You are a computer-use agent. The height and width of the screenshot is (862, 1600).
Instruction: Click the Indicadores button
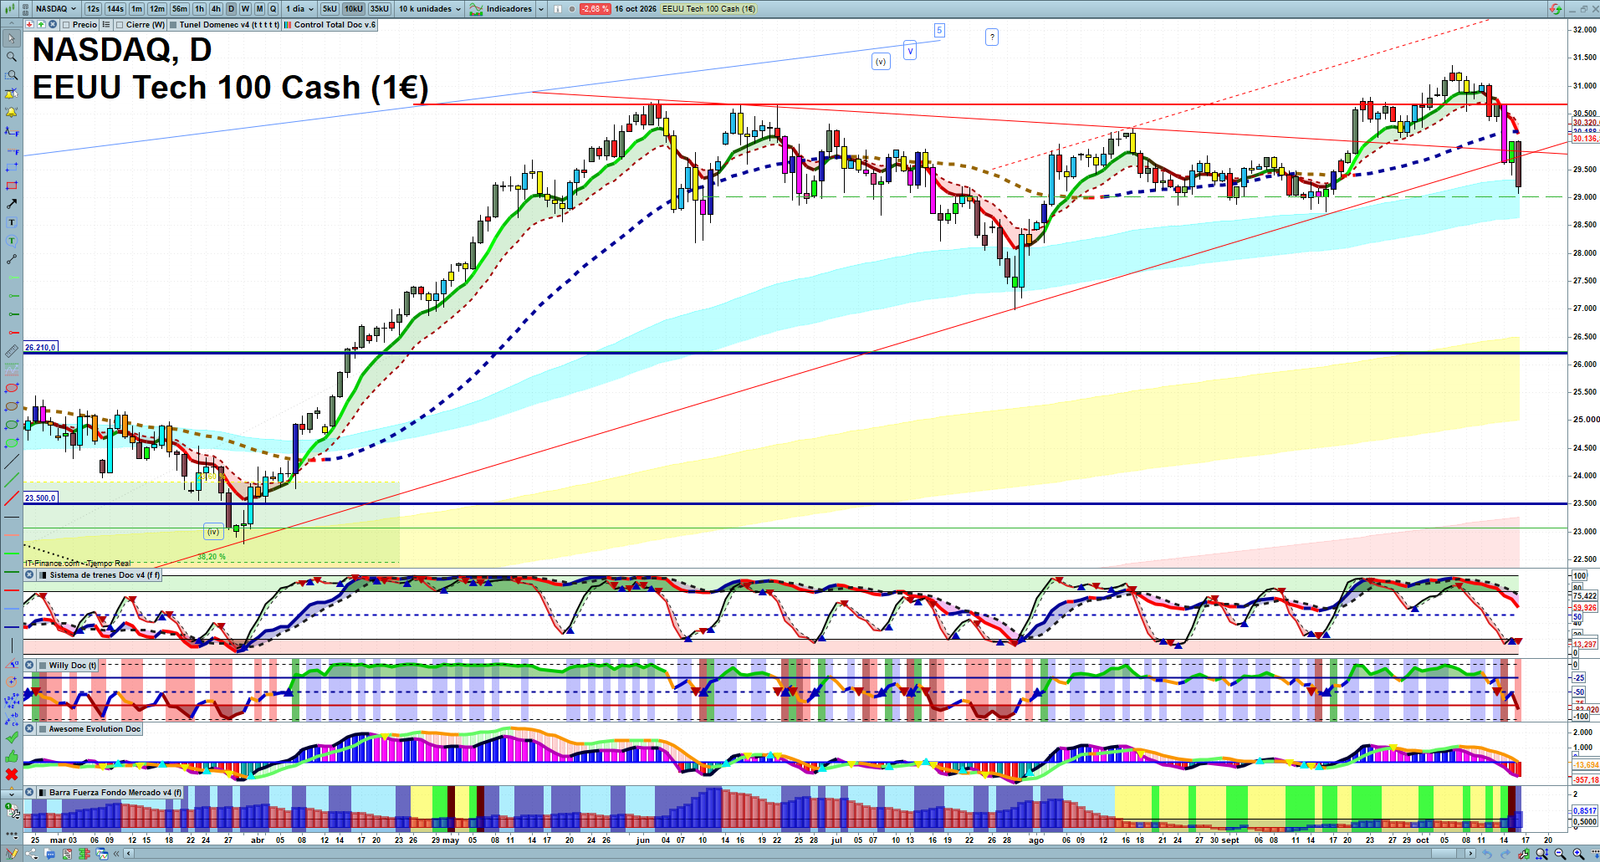[x=502, y=9]
